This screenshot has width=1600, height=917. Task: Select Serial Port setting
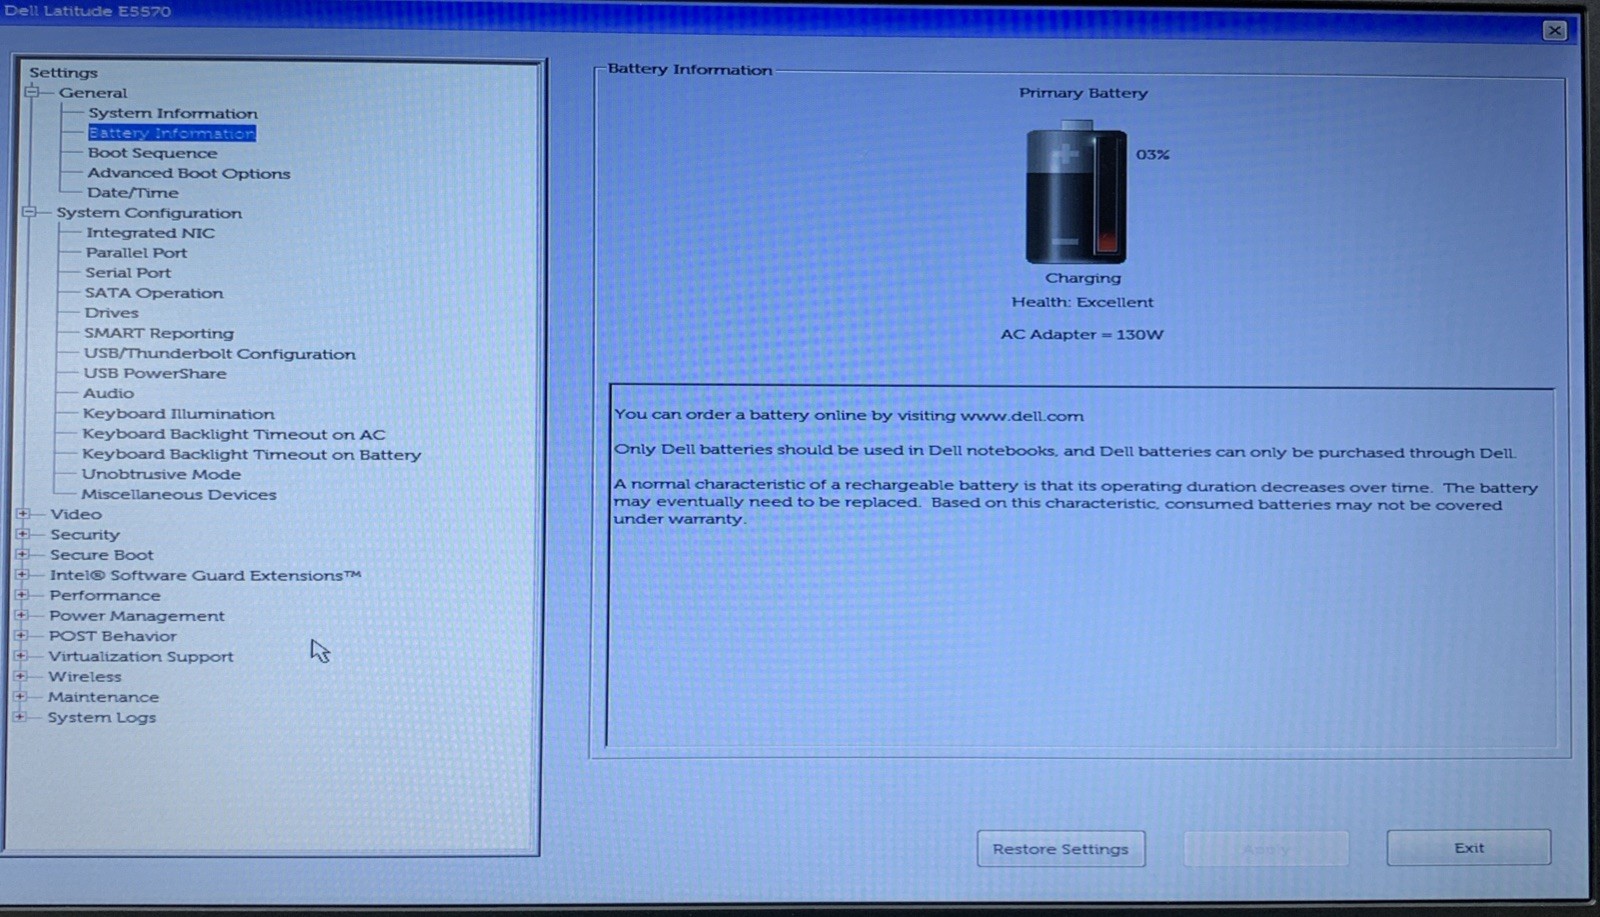point(128,272)
